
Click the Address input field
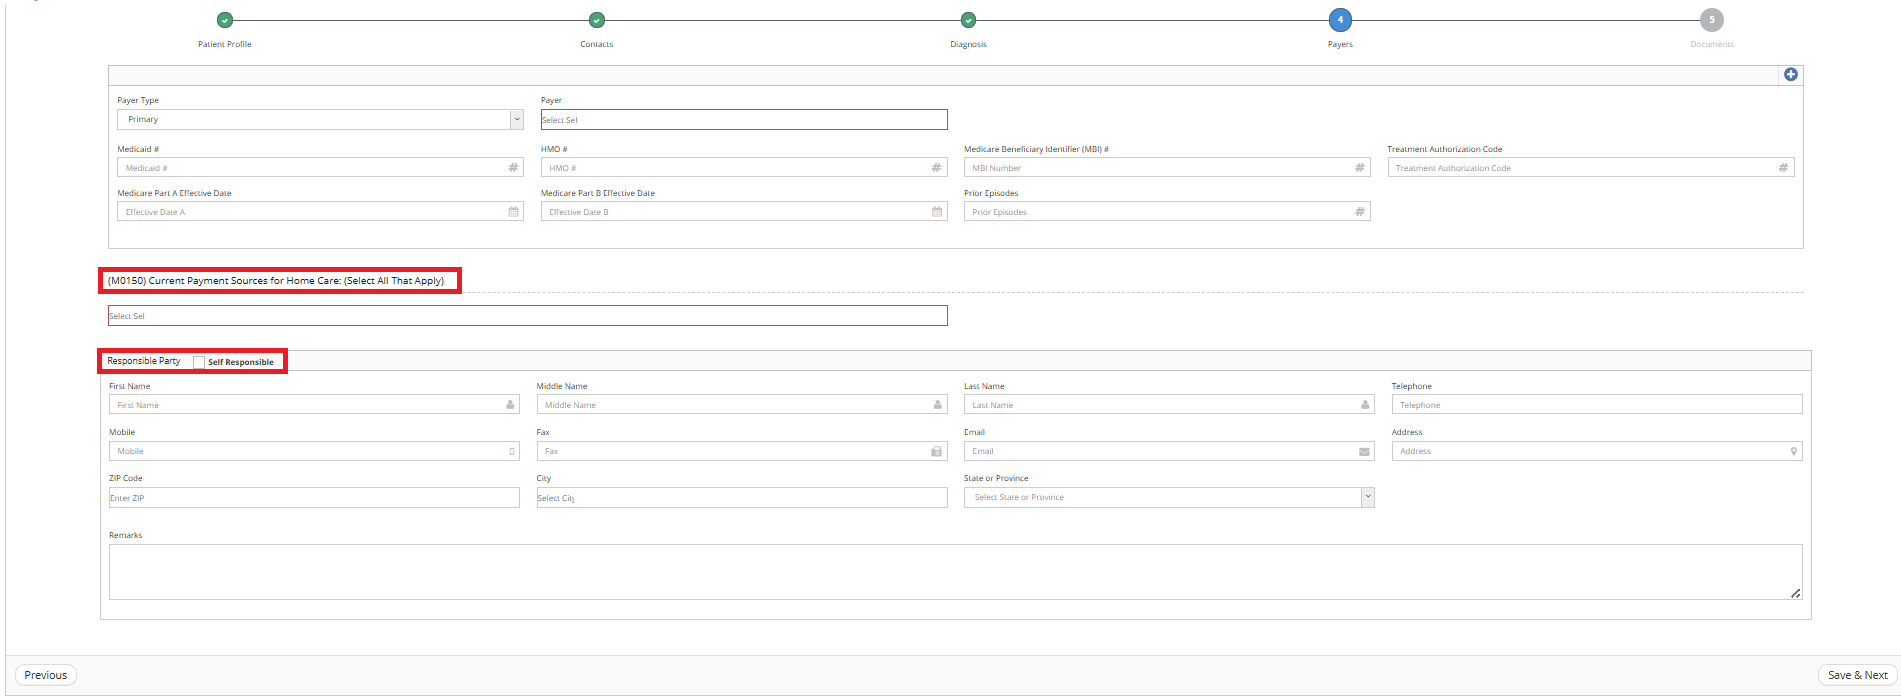tap(1597, 451)
